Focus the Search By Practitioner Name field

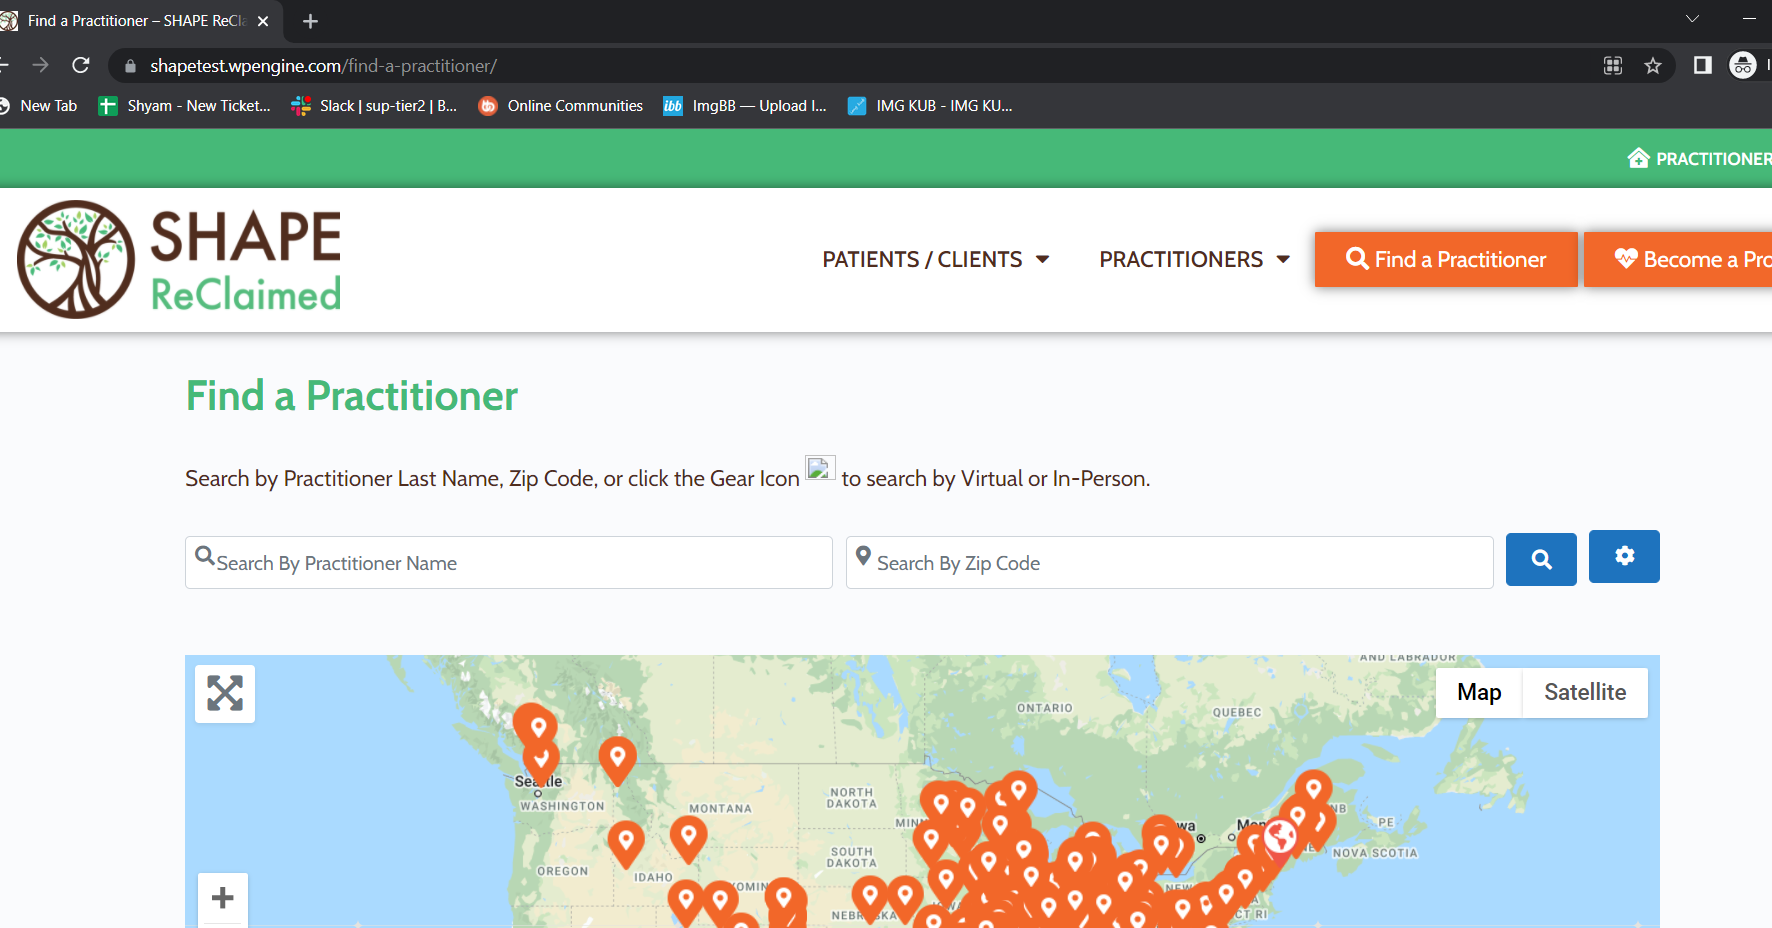(x=509, y=563)
